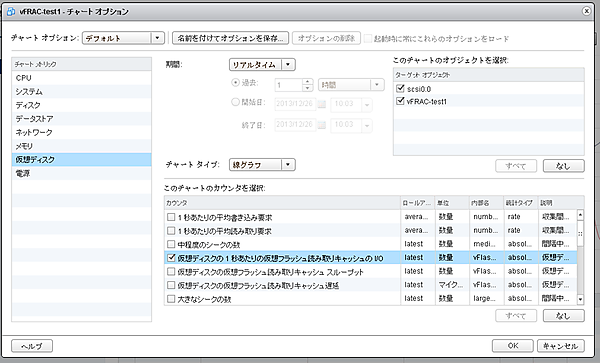Select the 電源 chart metric
The width and height of the screenshot is (600, 363).
pyautogui.click(x=82, y=173)
